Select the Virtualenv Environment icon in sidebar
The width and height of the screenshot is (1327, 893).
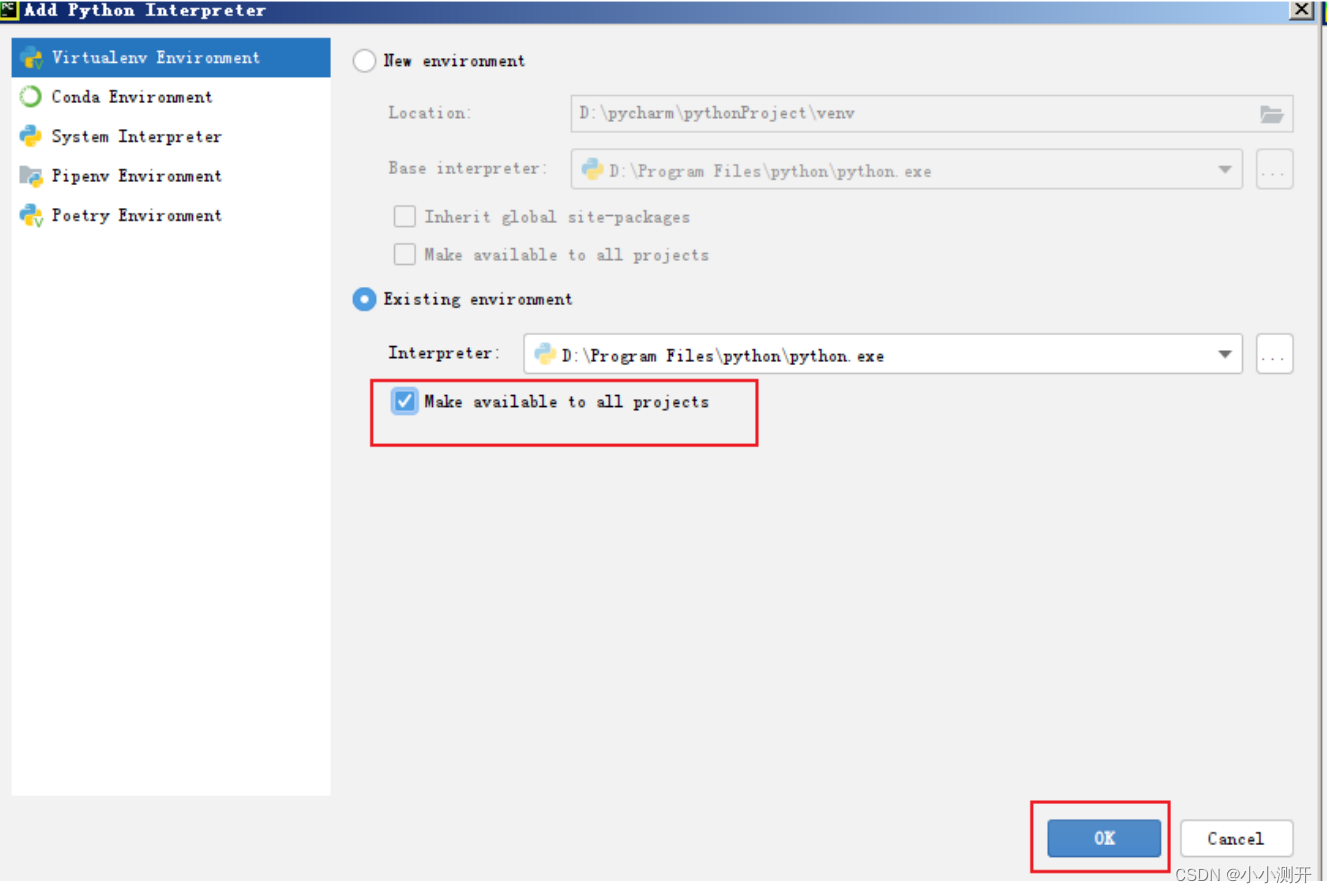pyautogui.click(x=30, y=57)
